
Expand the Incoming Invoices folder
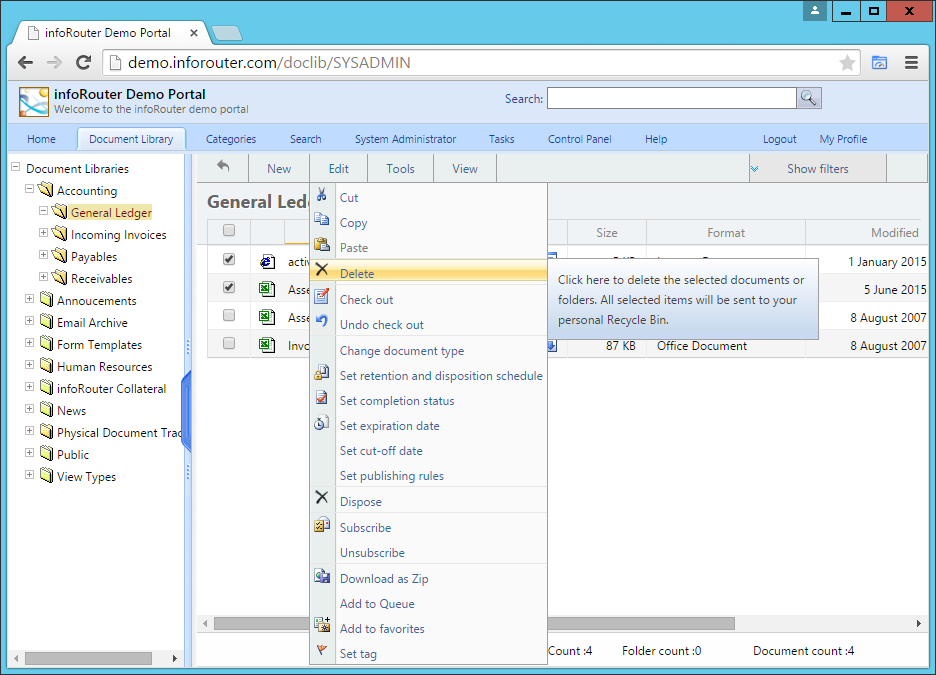click(44, 233)
